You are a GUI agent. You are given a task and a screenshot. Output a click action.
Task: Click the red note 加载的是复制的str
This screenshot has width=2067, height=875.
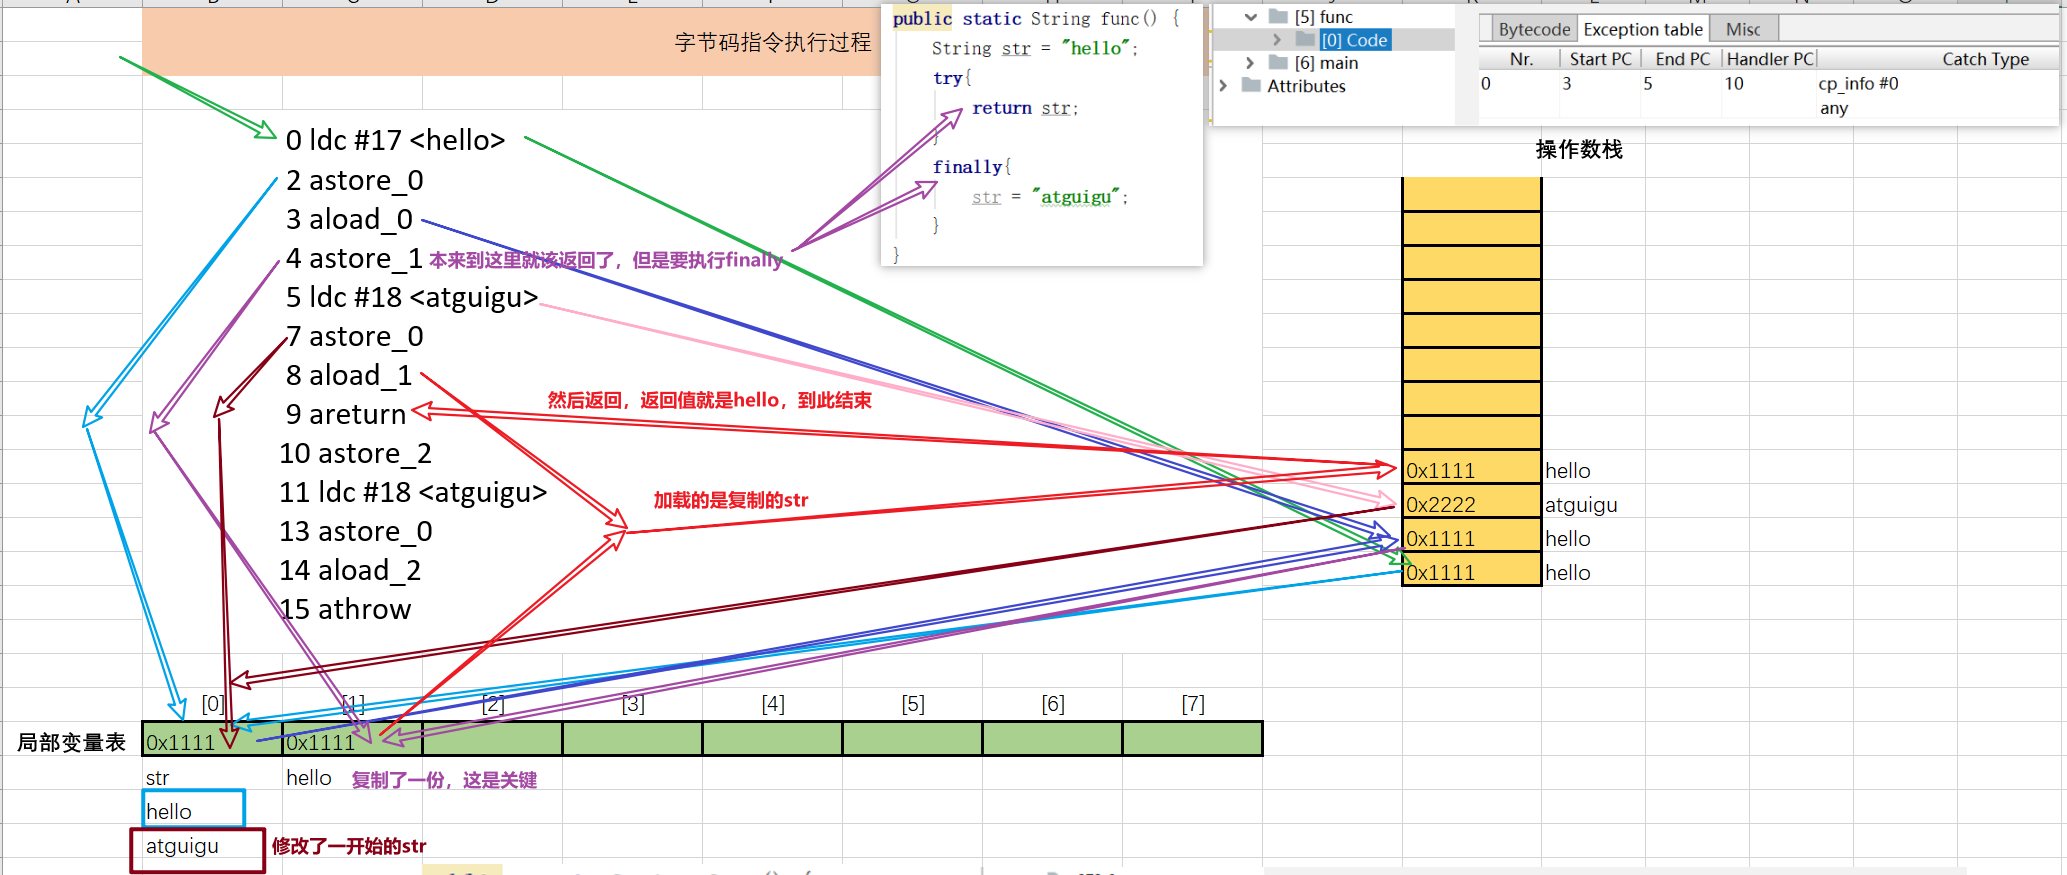click(730, 500)
